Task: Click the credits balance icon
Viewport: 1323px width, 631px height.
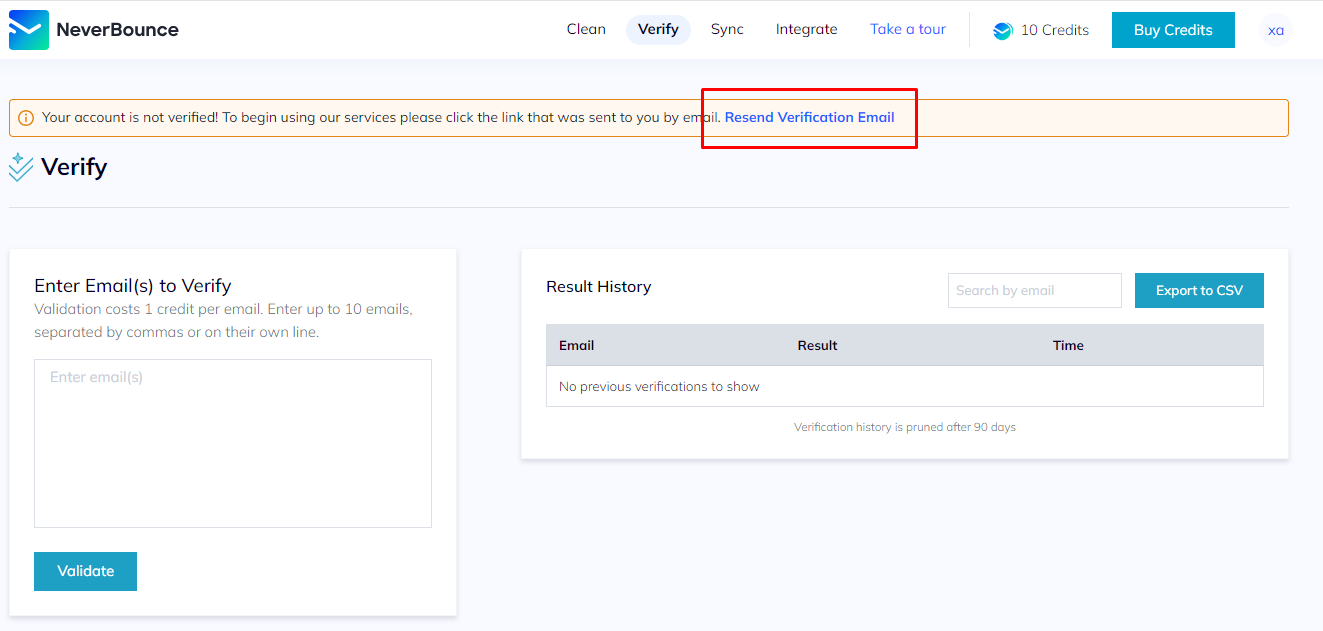Action: click(1002, 31)
